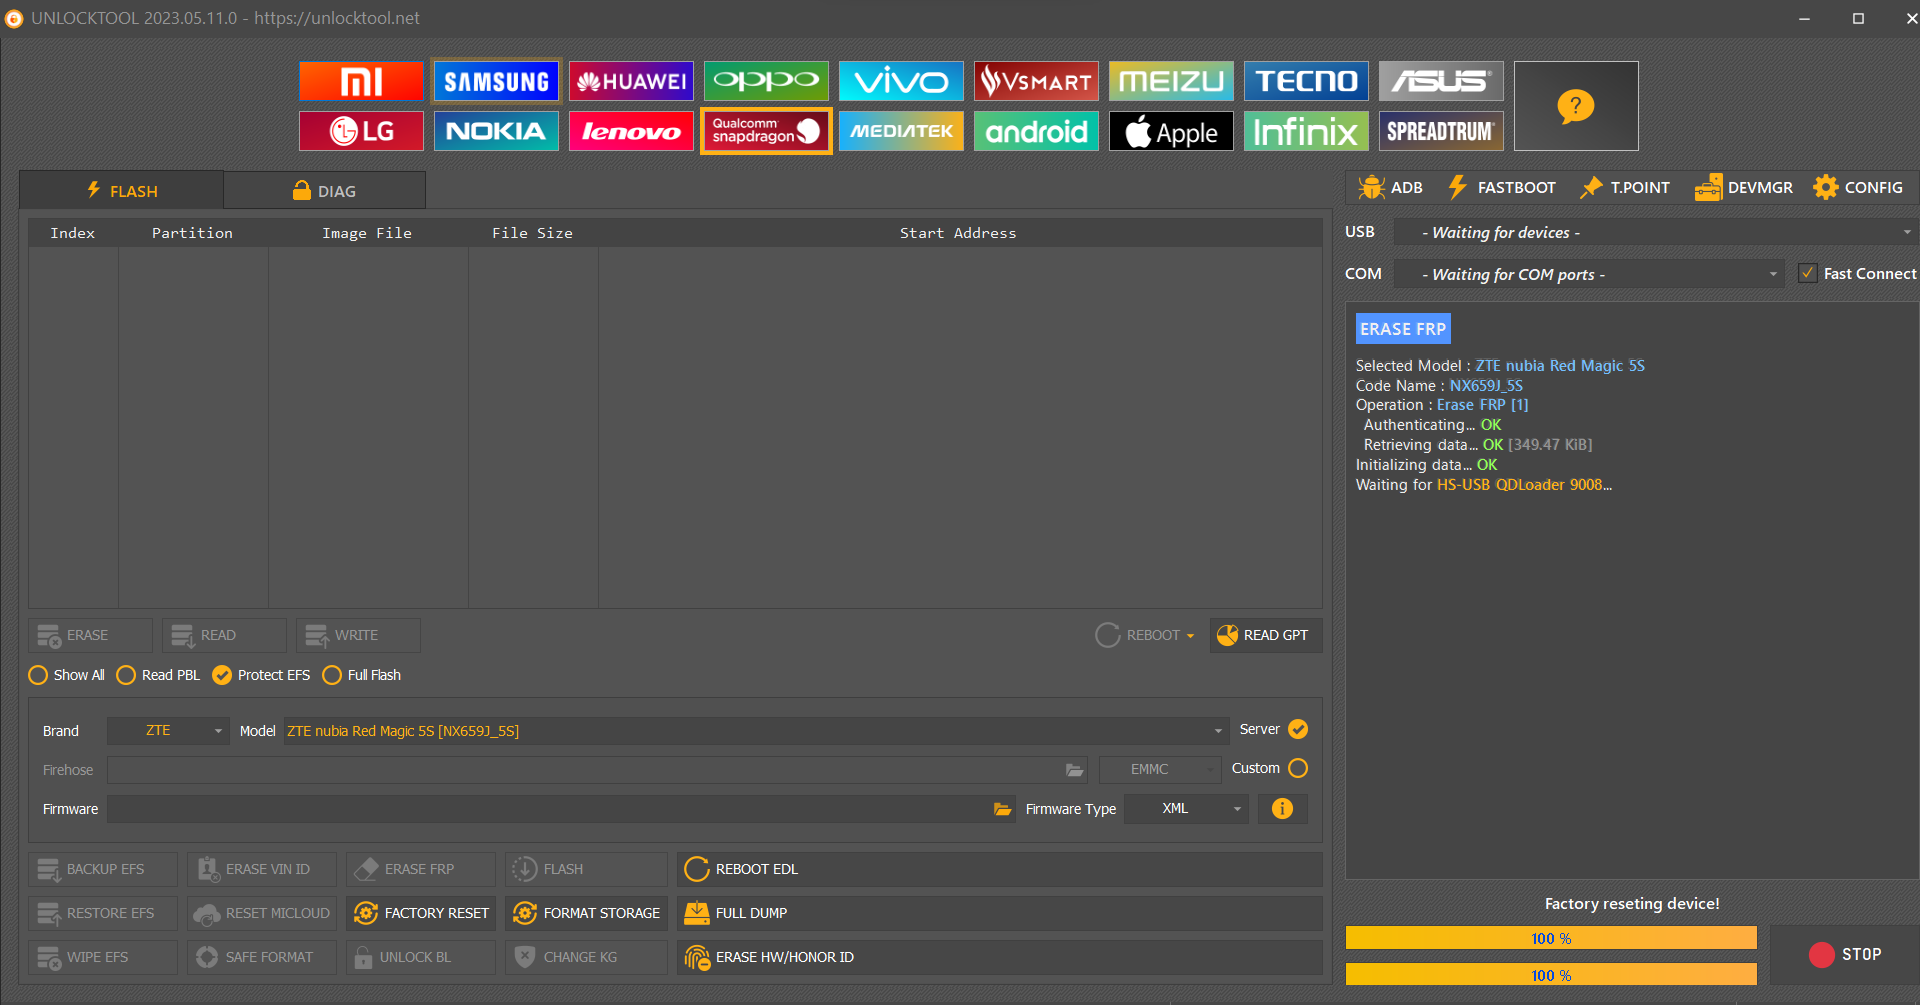
Task: Open the OPPO brand section
Action: point(766,81)
